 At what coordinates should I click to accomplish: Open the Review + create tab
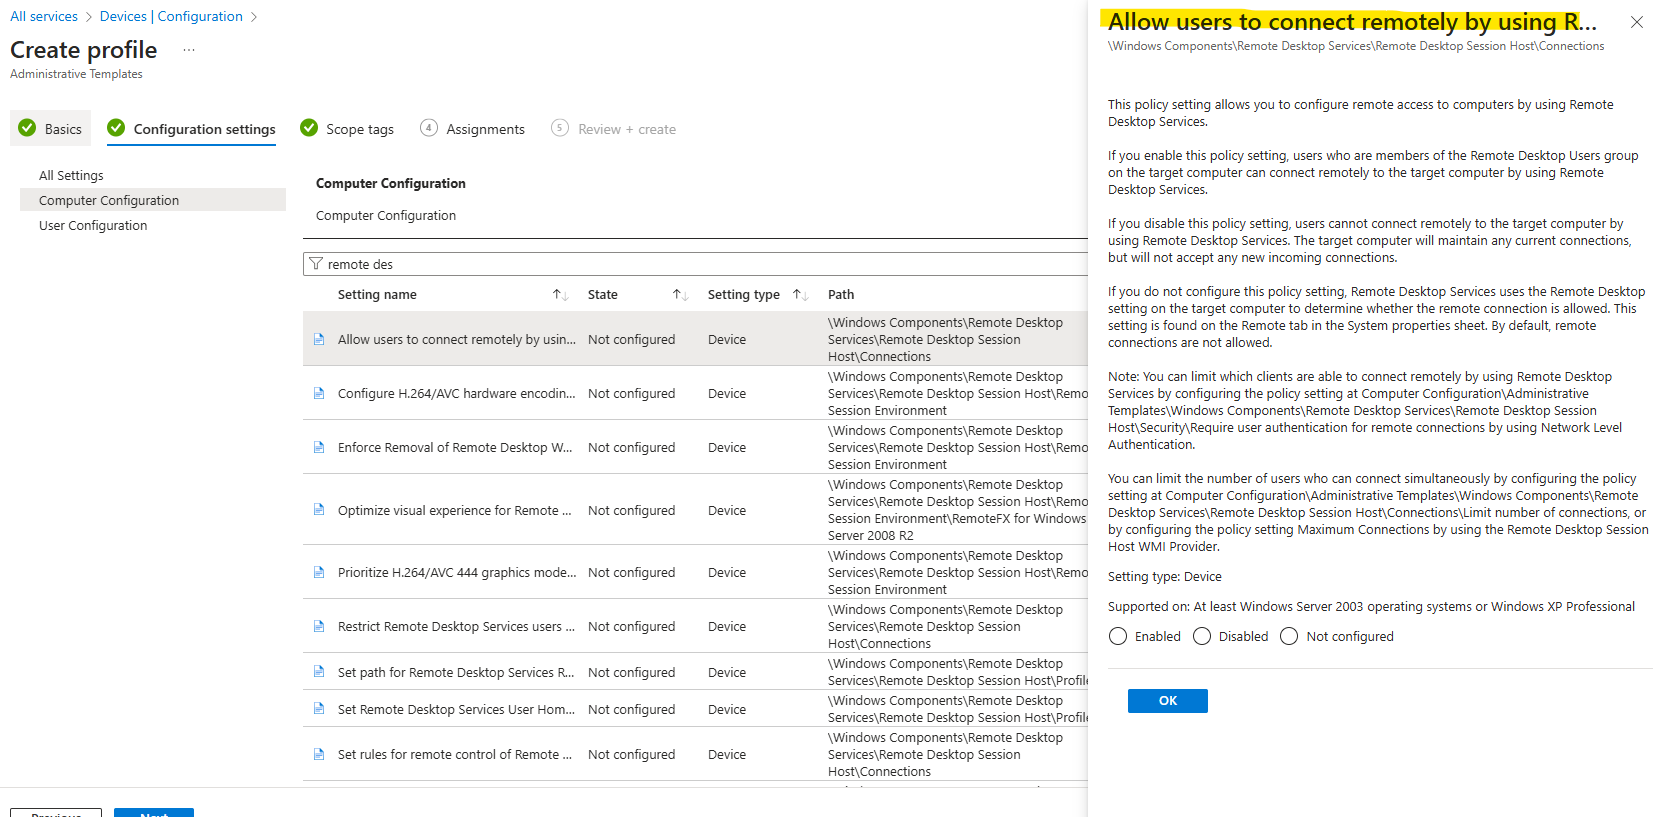coord(613,129)
